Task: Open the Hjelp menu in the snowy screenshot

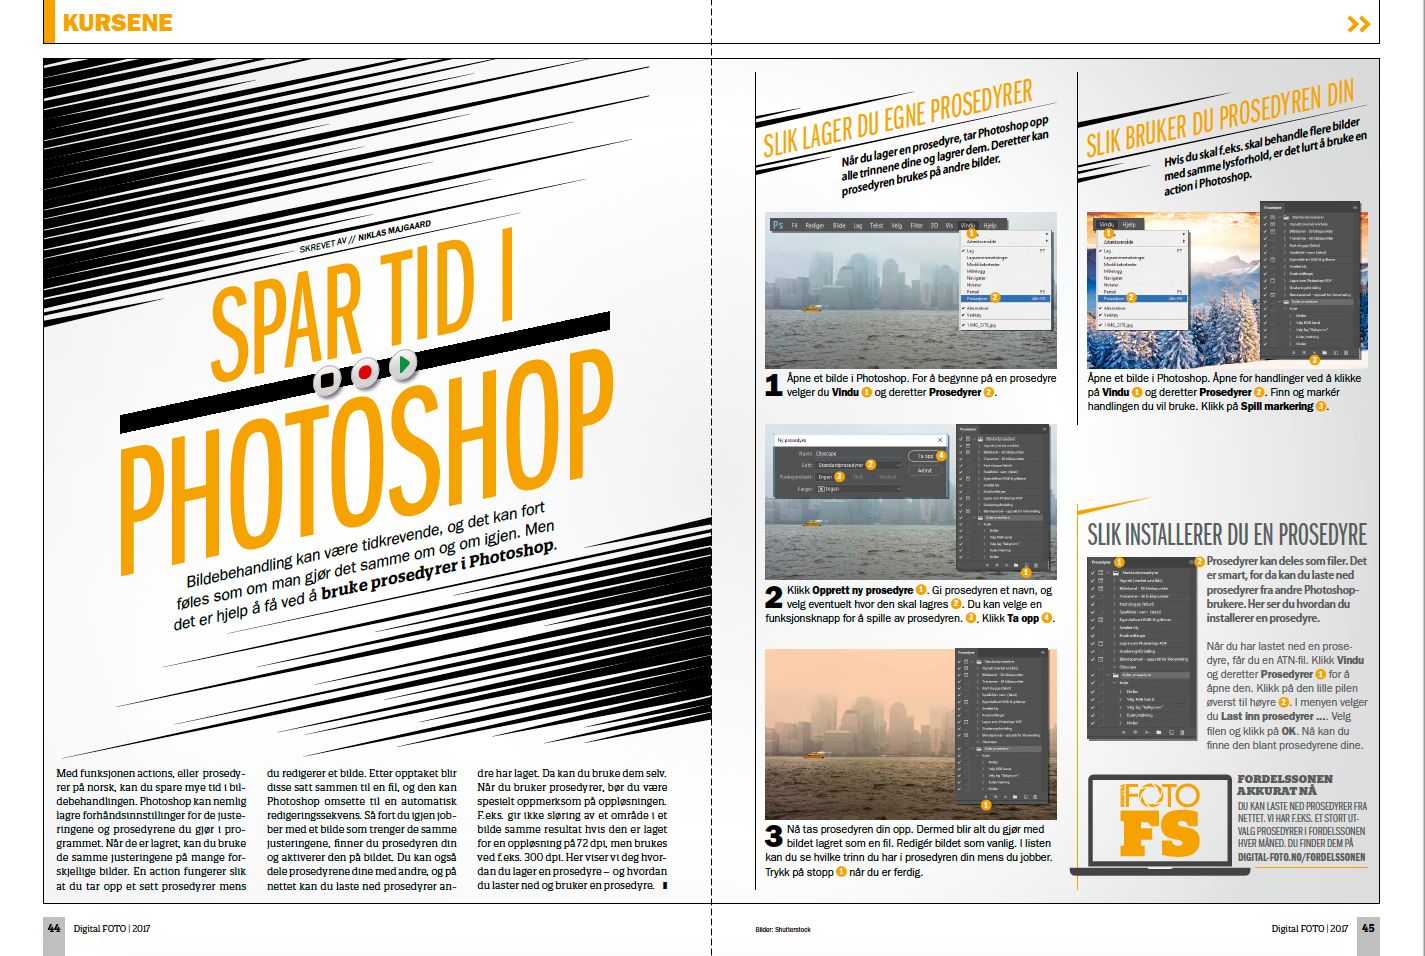Action: (1129, 225)
